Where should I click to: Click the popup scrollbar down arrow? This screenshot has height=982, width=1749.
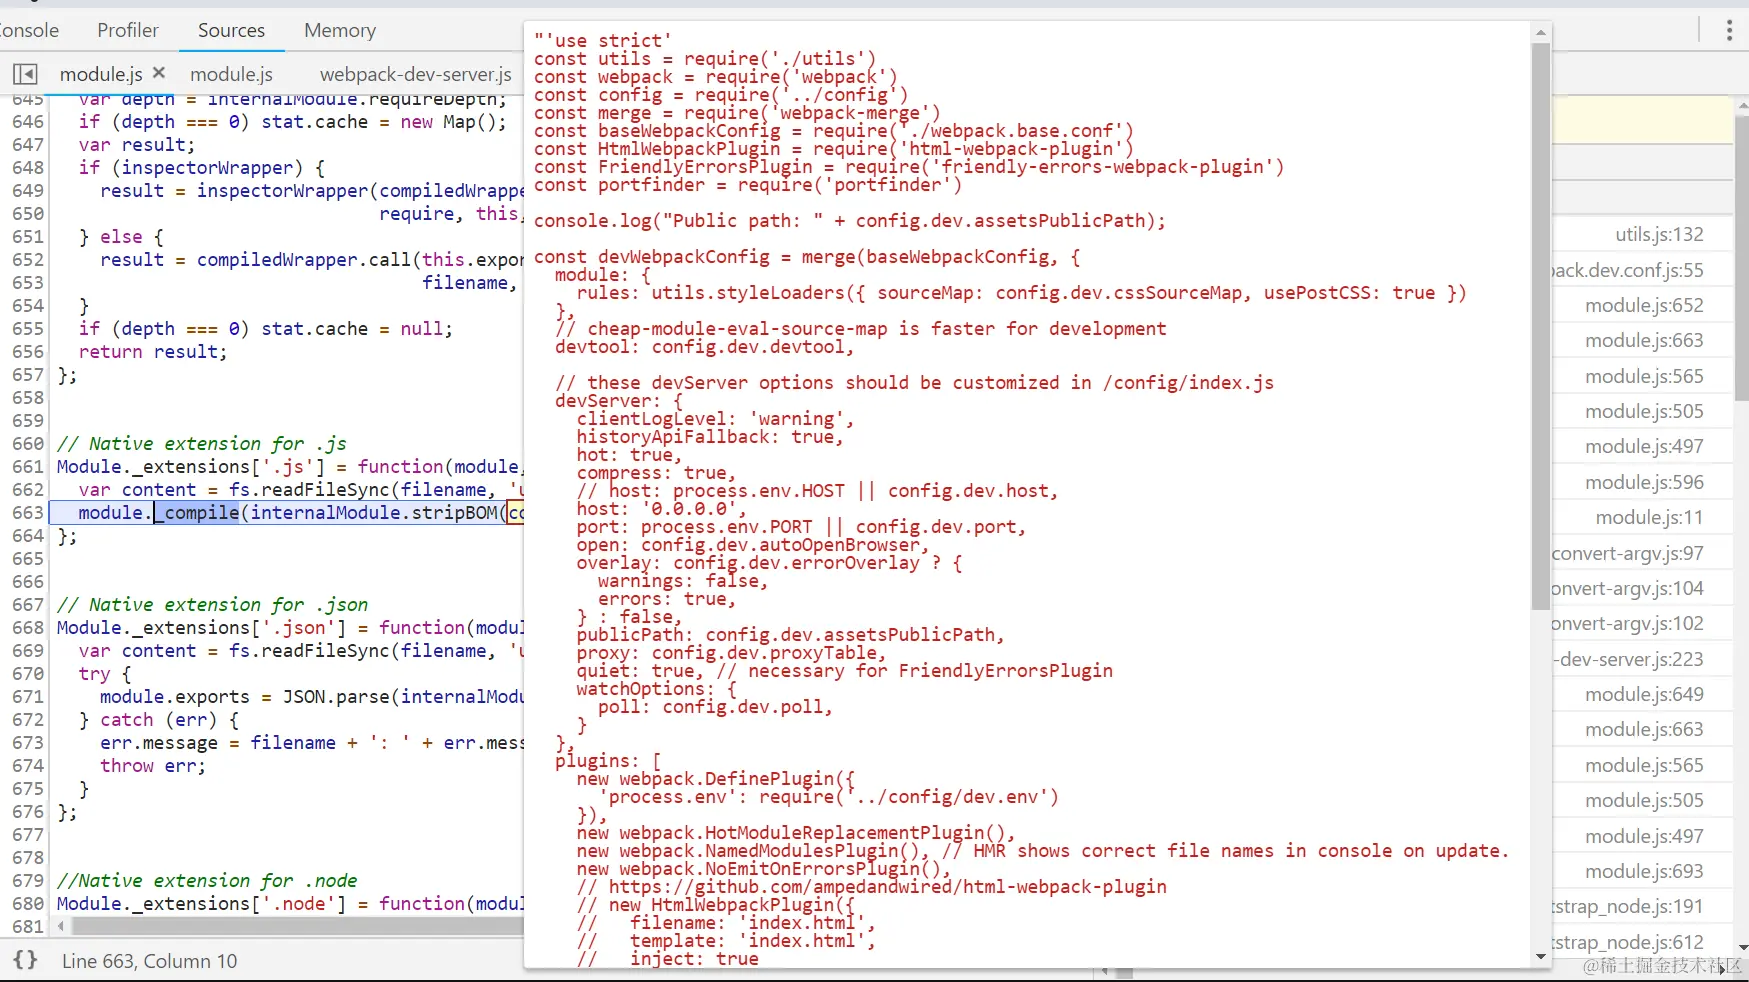pyautogui.click(x=1540, y=957)
